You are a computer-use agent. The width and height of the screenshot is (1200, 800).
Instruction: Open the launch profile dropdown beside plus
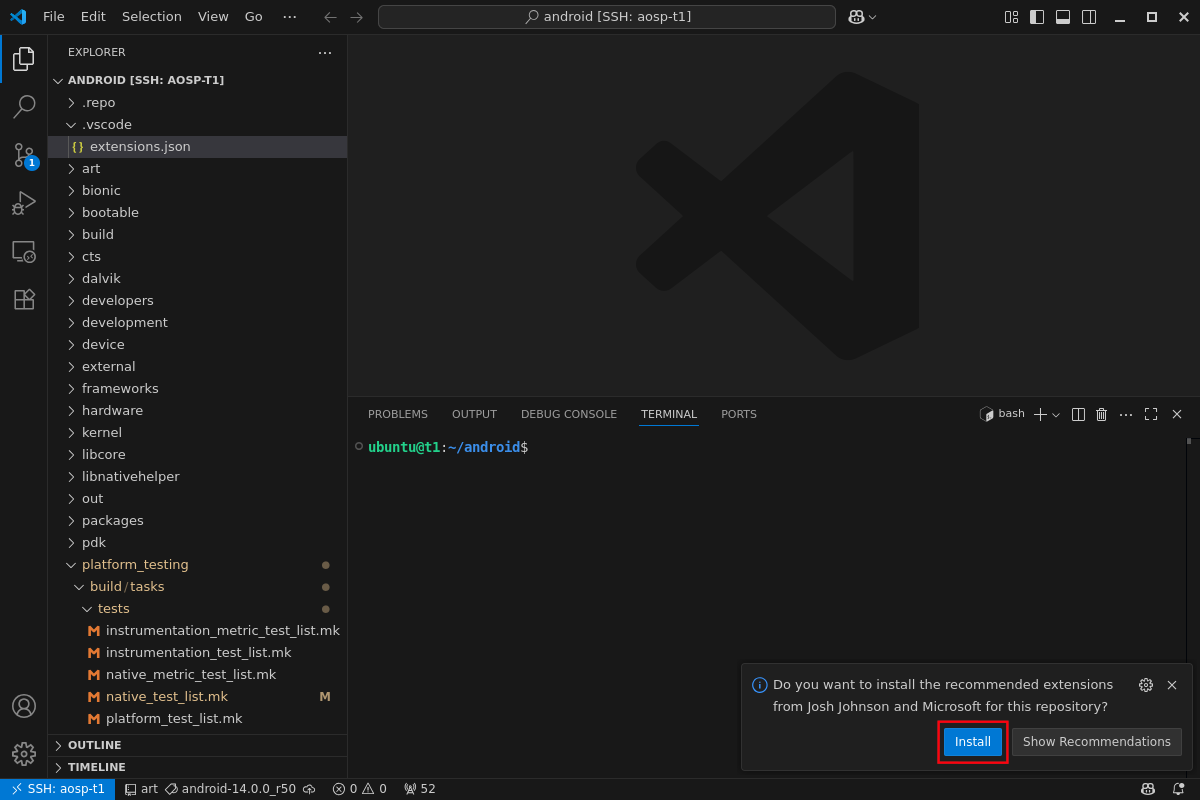pyautogui.click(x=1056, y=414)
